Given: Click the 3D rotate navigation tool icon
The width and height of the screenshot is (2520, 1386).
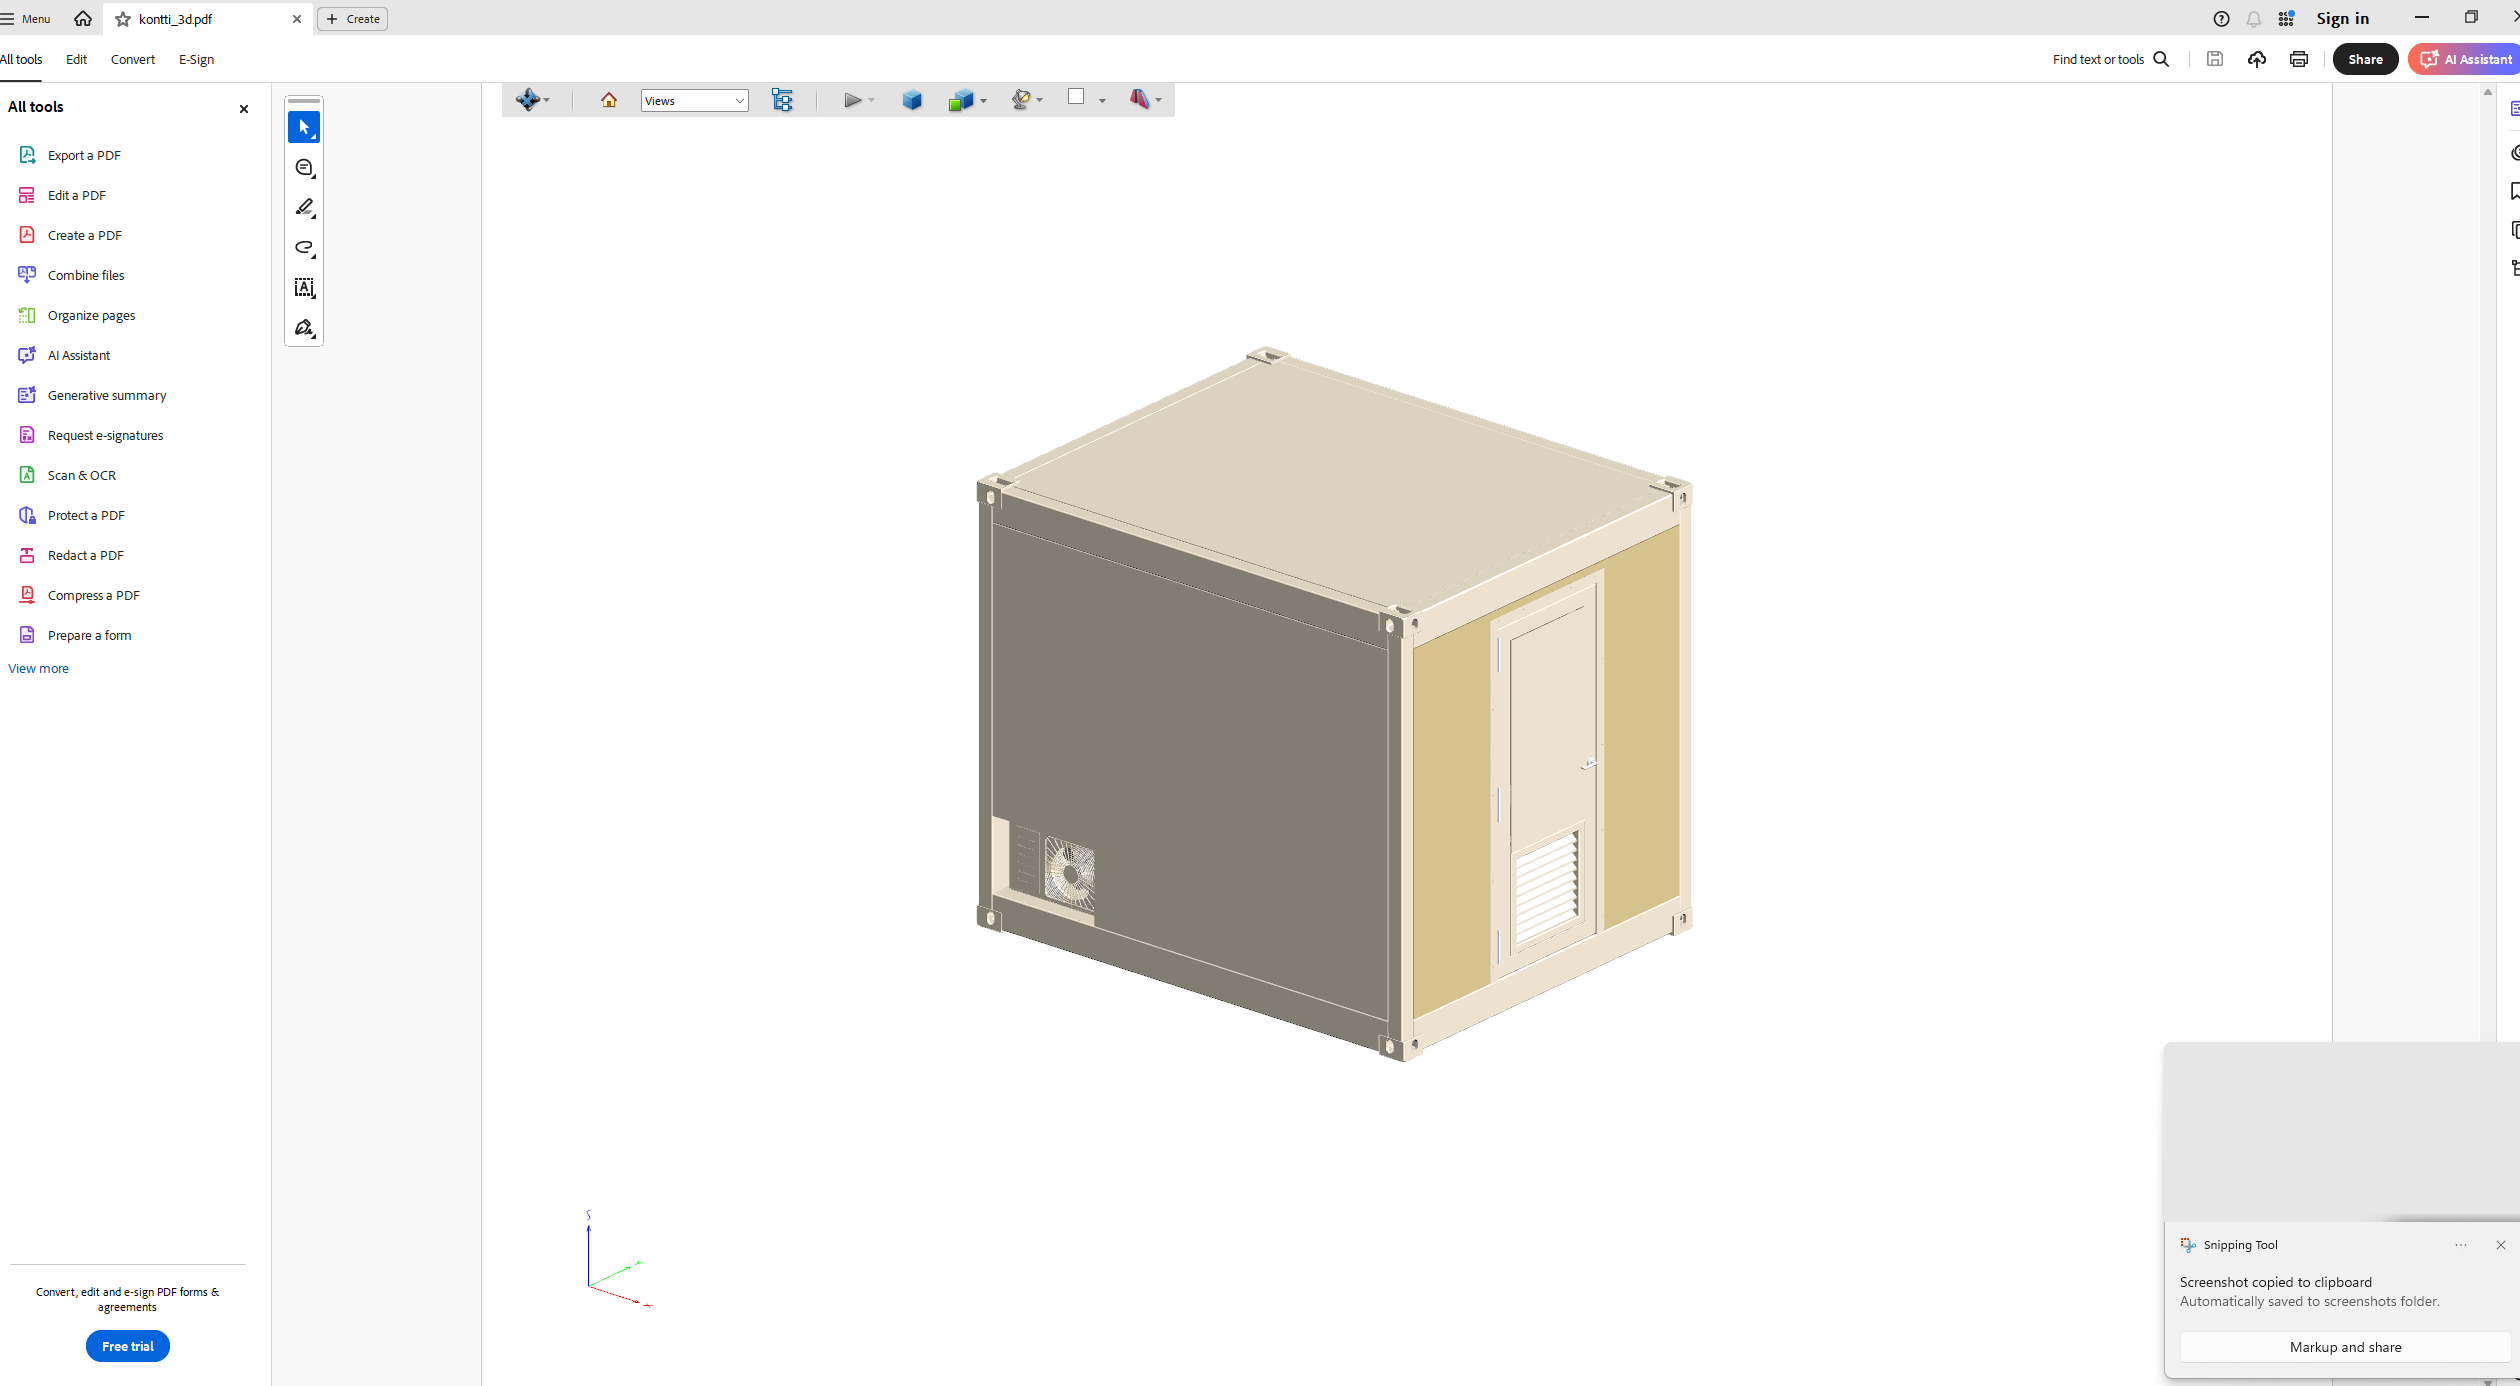Looking at the screenshot, I should (527, 100).
